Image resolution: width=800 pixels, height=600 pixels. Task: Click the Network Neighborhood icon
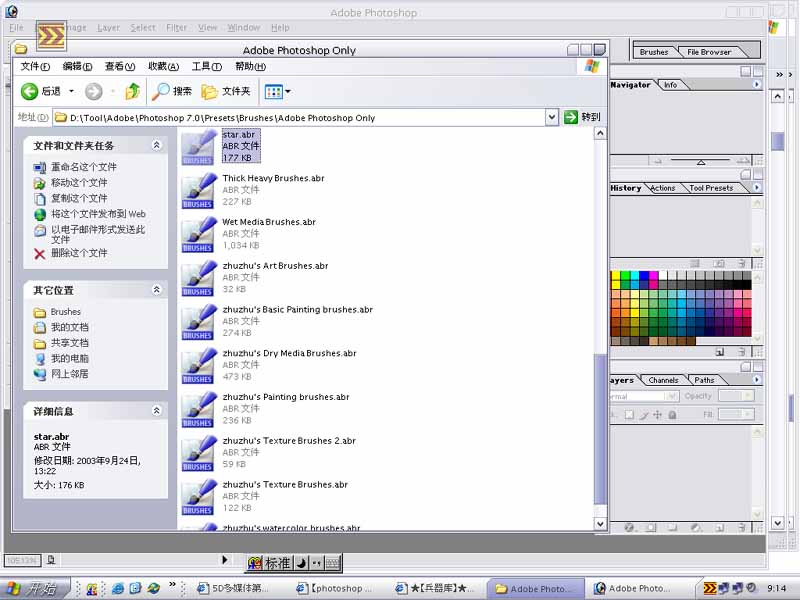[40, 374]
